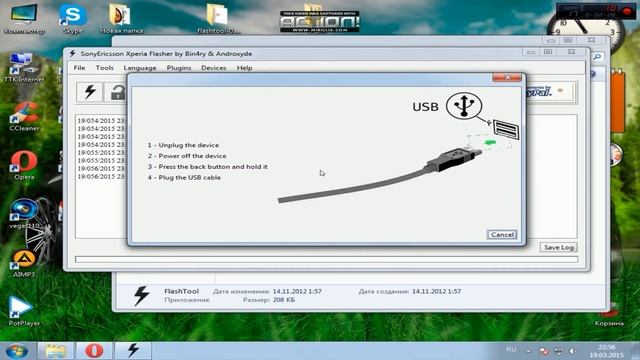Click the last log entry 19/056/2015
This screenshot has width=640, height=360.
point(101,177)
